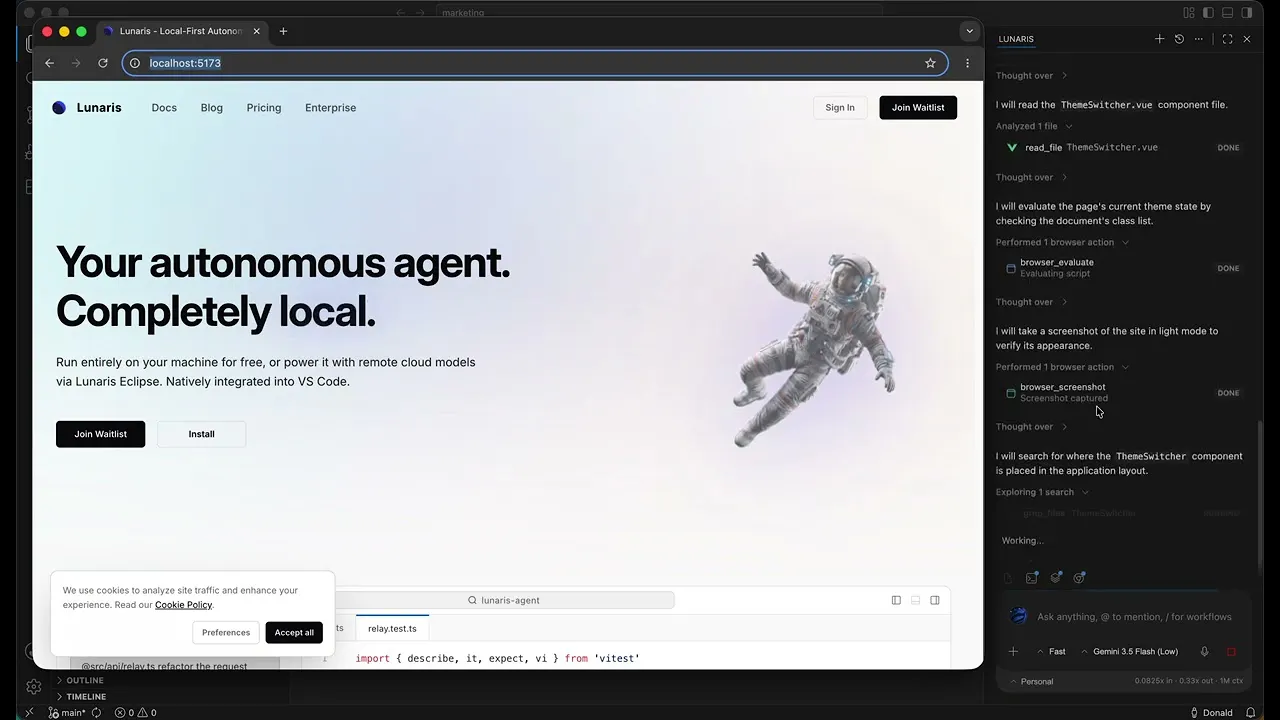
Task: Open the errors and warnings indicator
Action: 136,713
